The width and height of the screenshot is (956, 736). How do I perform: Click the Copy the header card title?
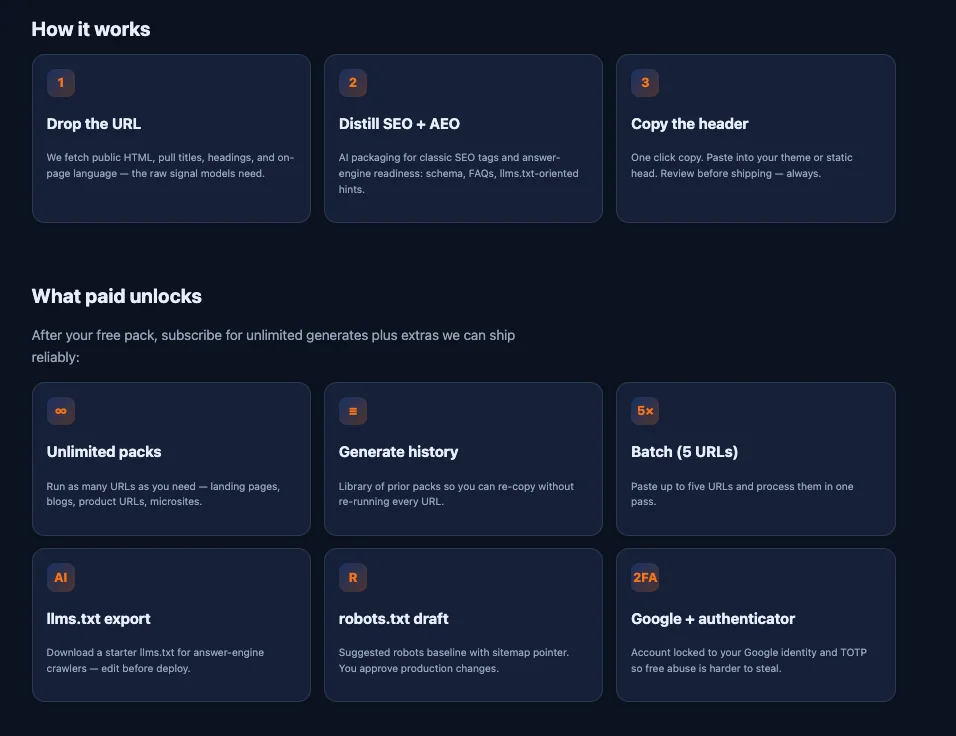coord(690,124)
